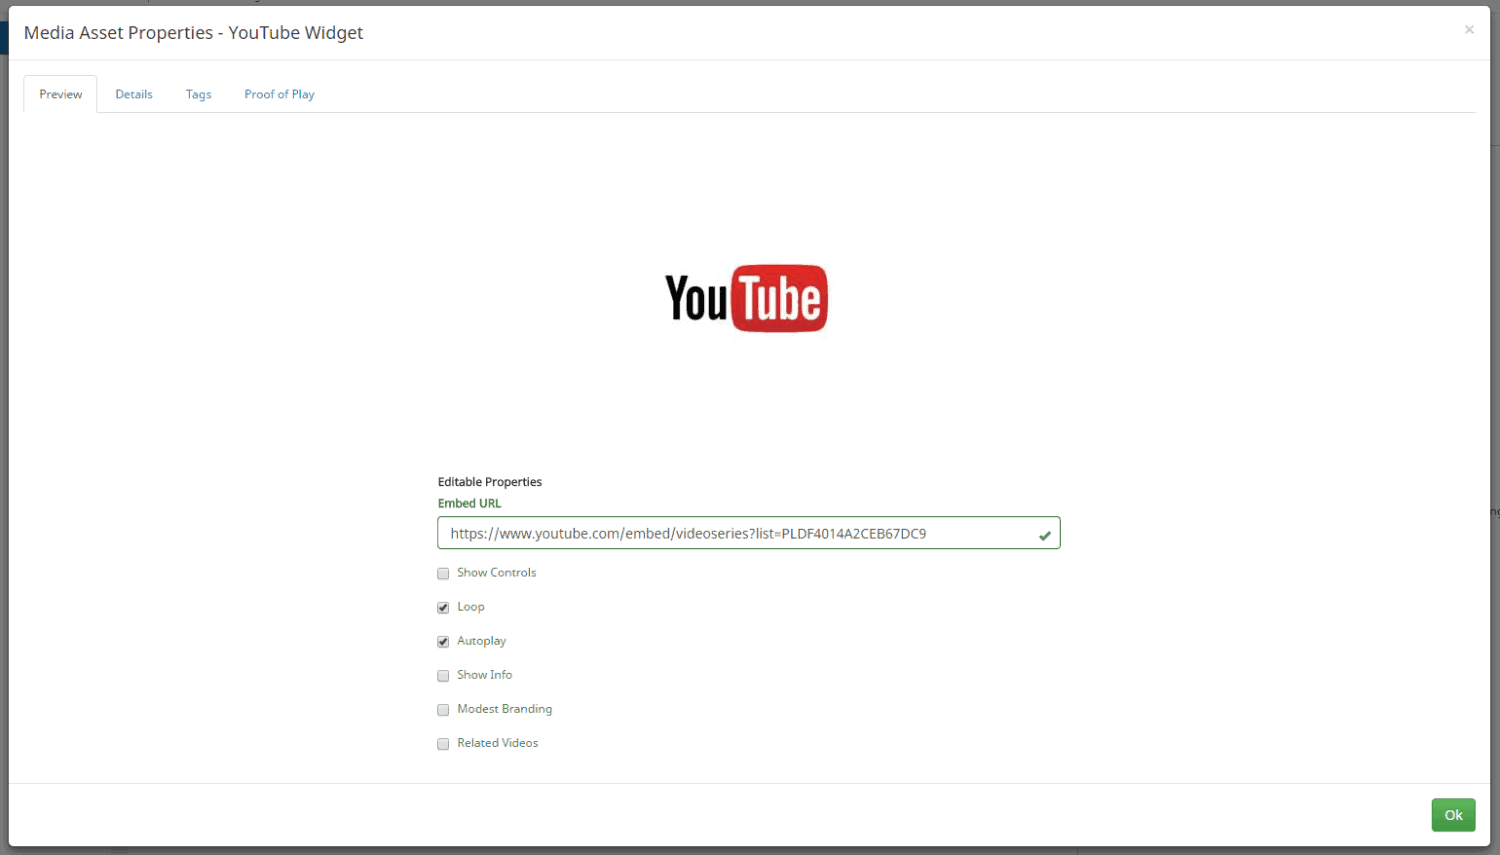Click the YouTube logo preview image

point(746,297)
